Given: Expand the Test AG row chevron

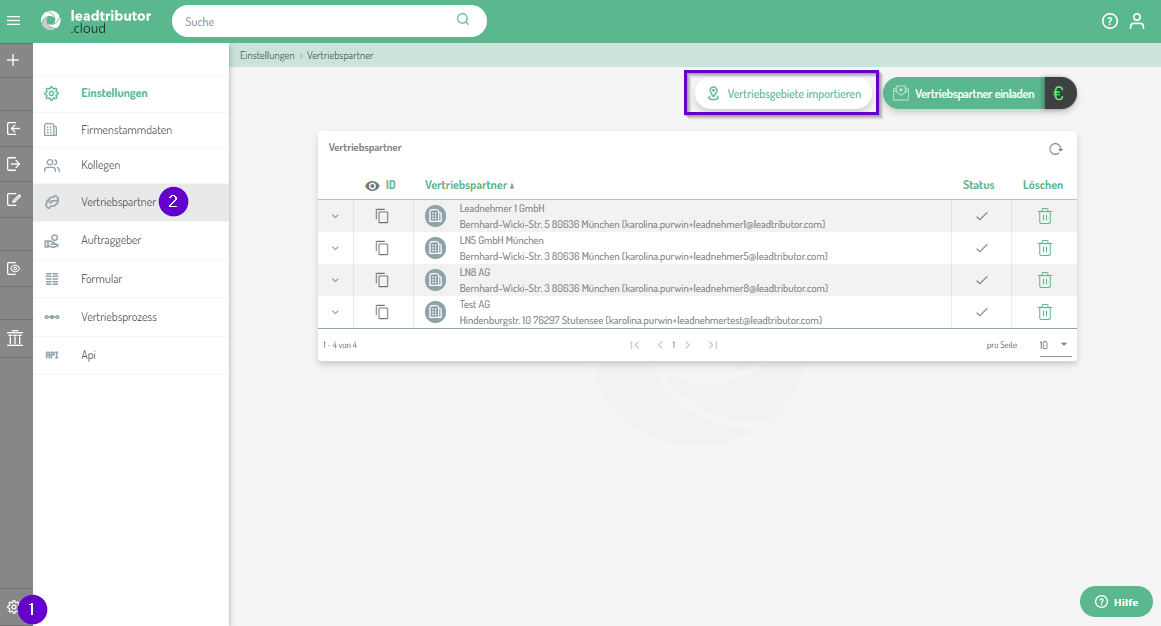Looking at the screenshot, I should click(x=335, y=312).
